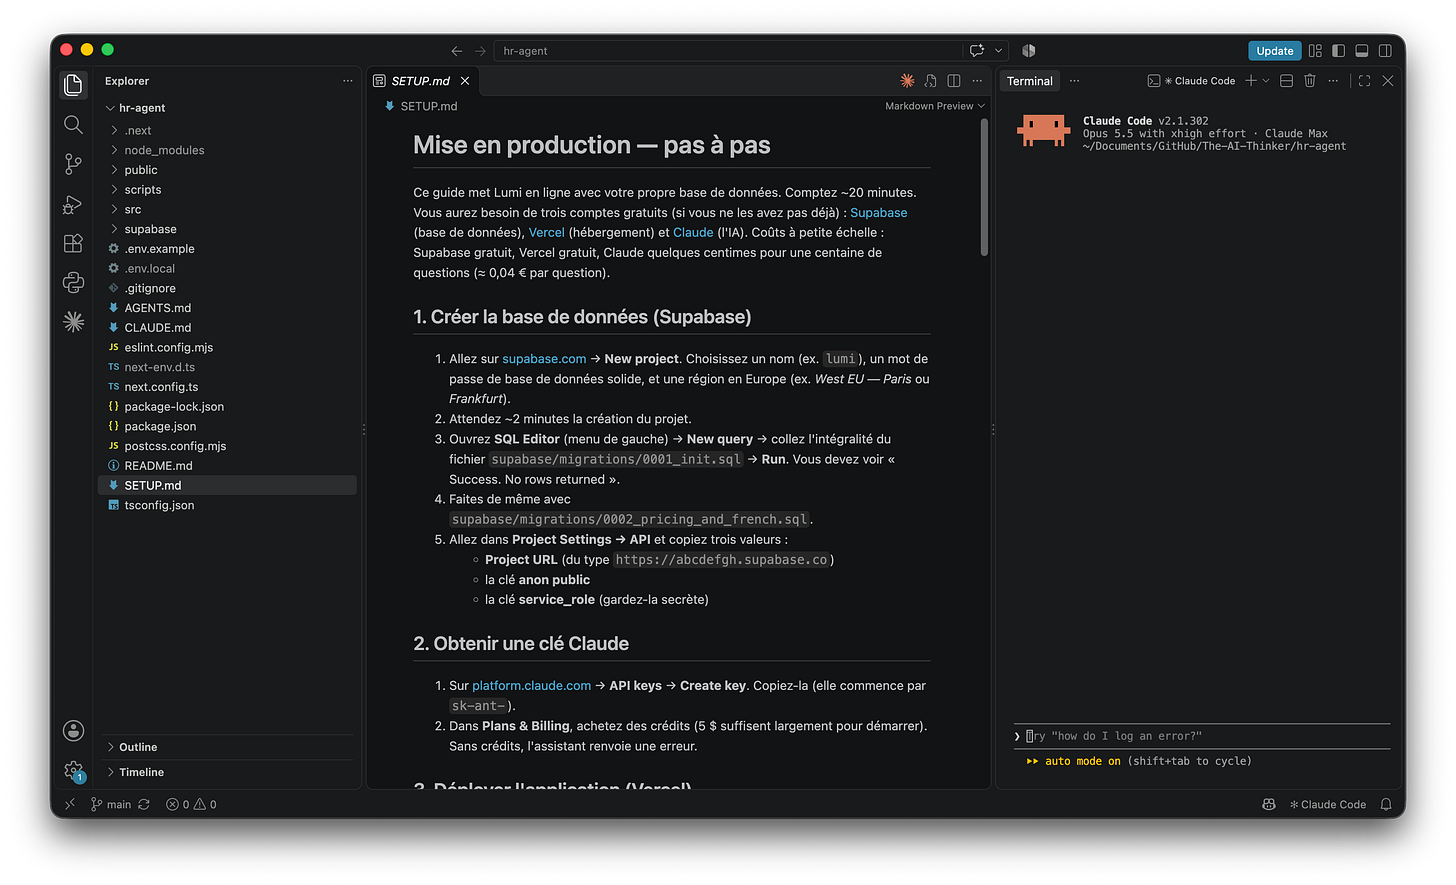
Task: Go forward using the title bar arrow
Action: click(480, 51)
